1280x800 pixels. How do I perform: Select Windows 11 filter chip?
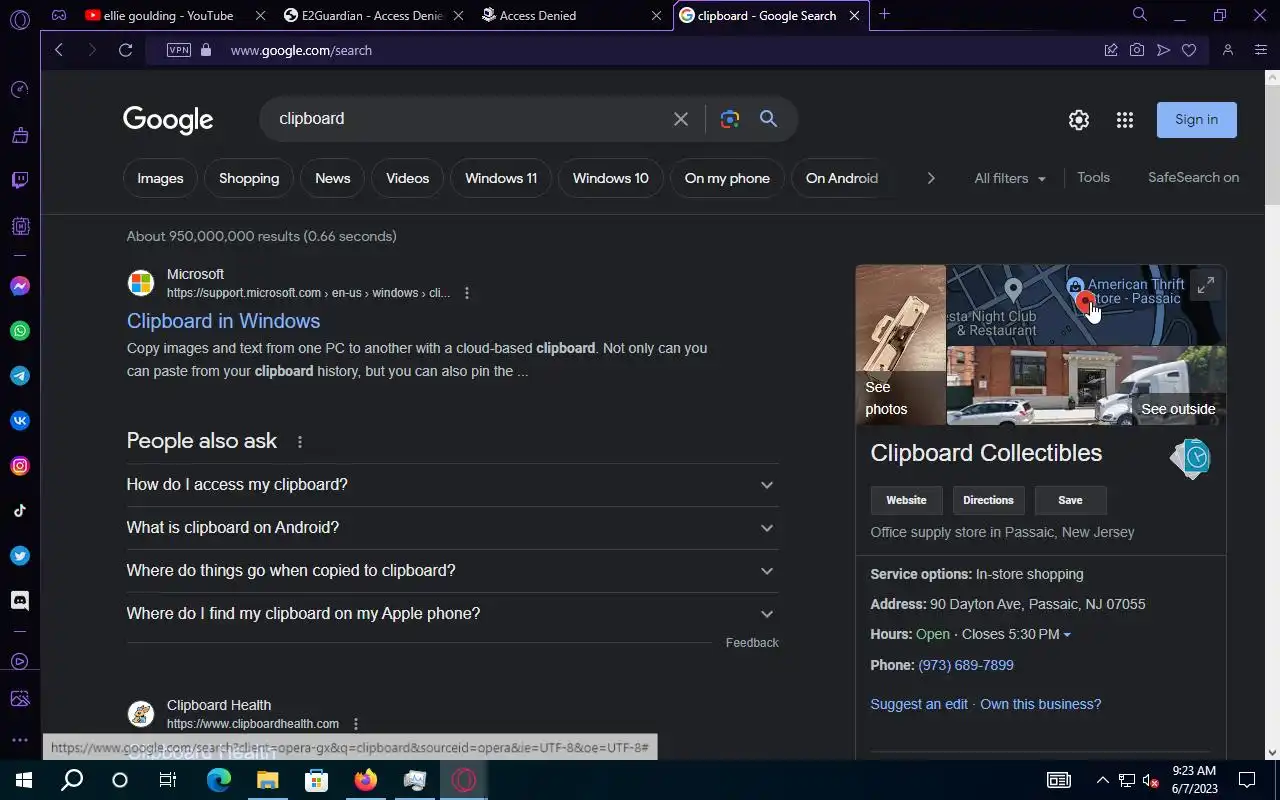501,178
